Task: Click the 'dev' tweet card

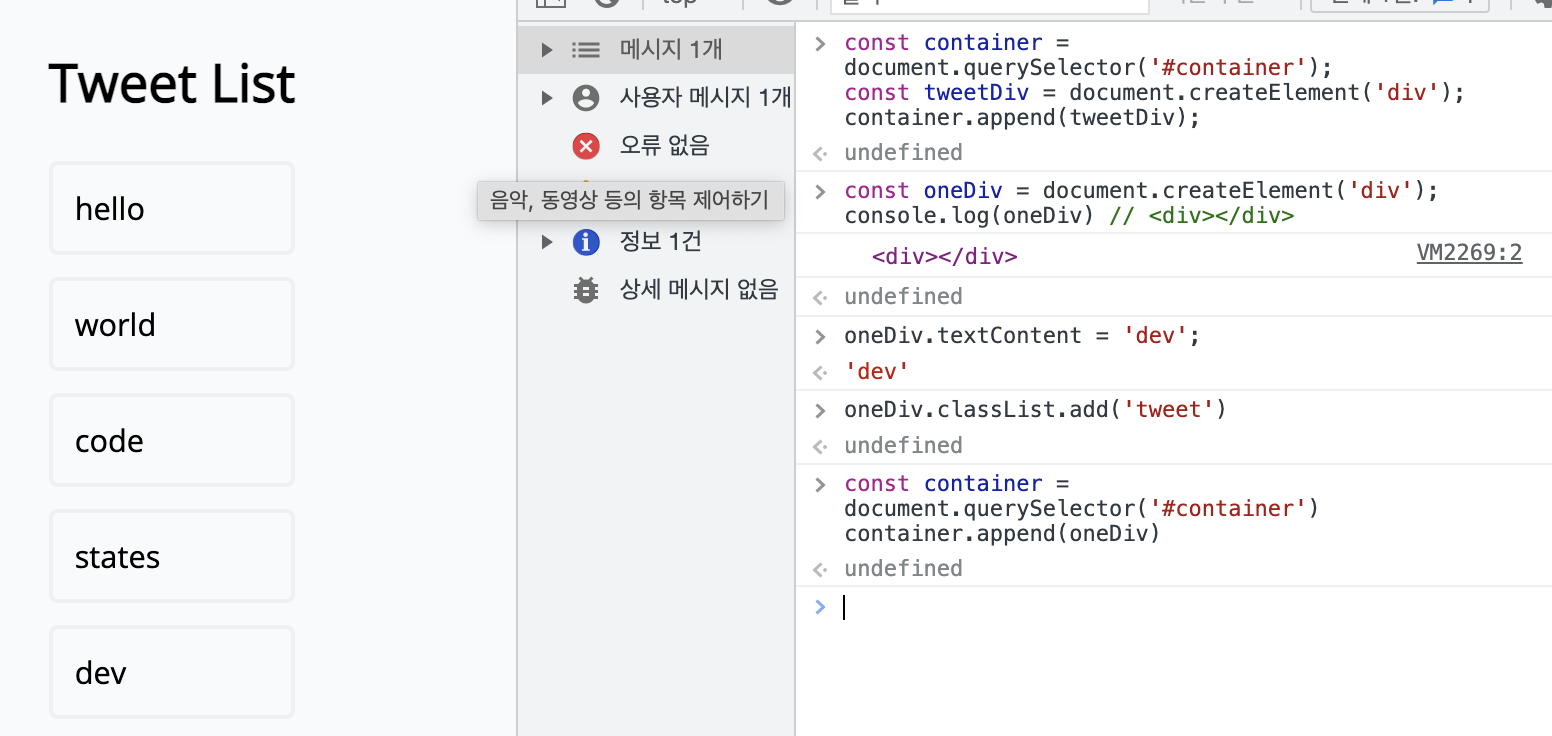Action: 172,672
